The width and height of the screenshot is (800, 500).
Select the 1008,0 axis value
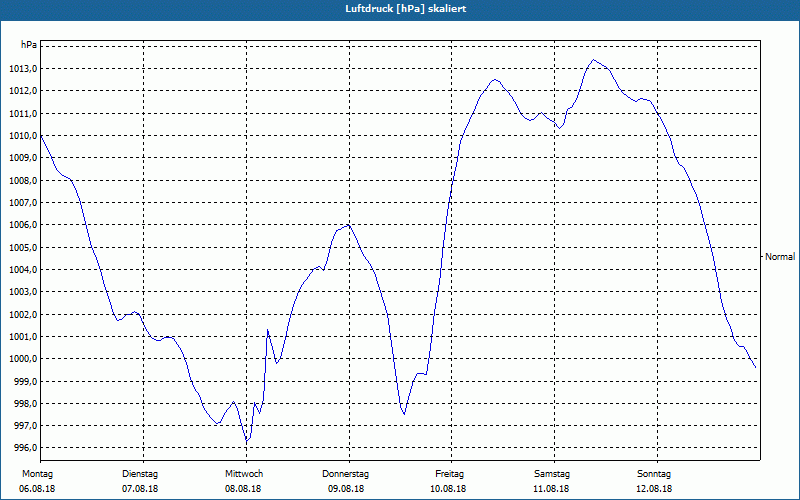pos(23,181)
